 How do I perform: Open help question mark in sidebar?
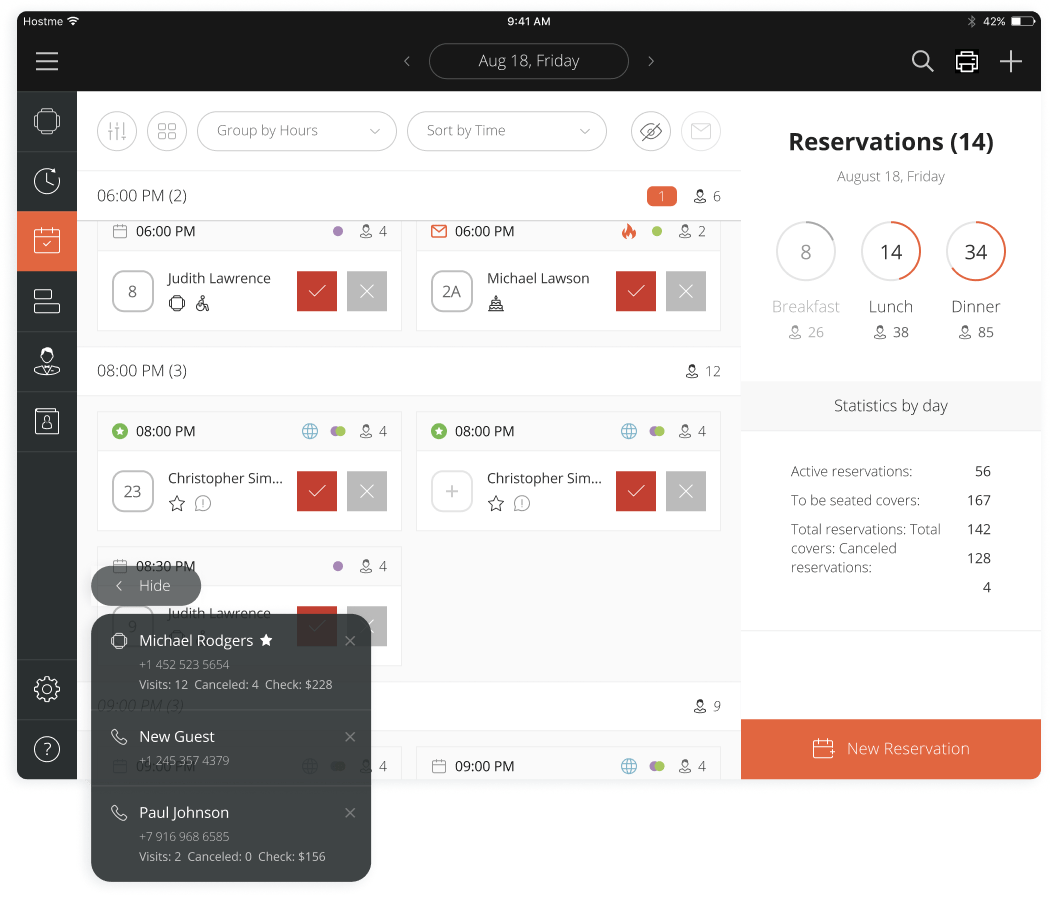(47, 749)
